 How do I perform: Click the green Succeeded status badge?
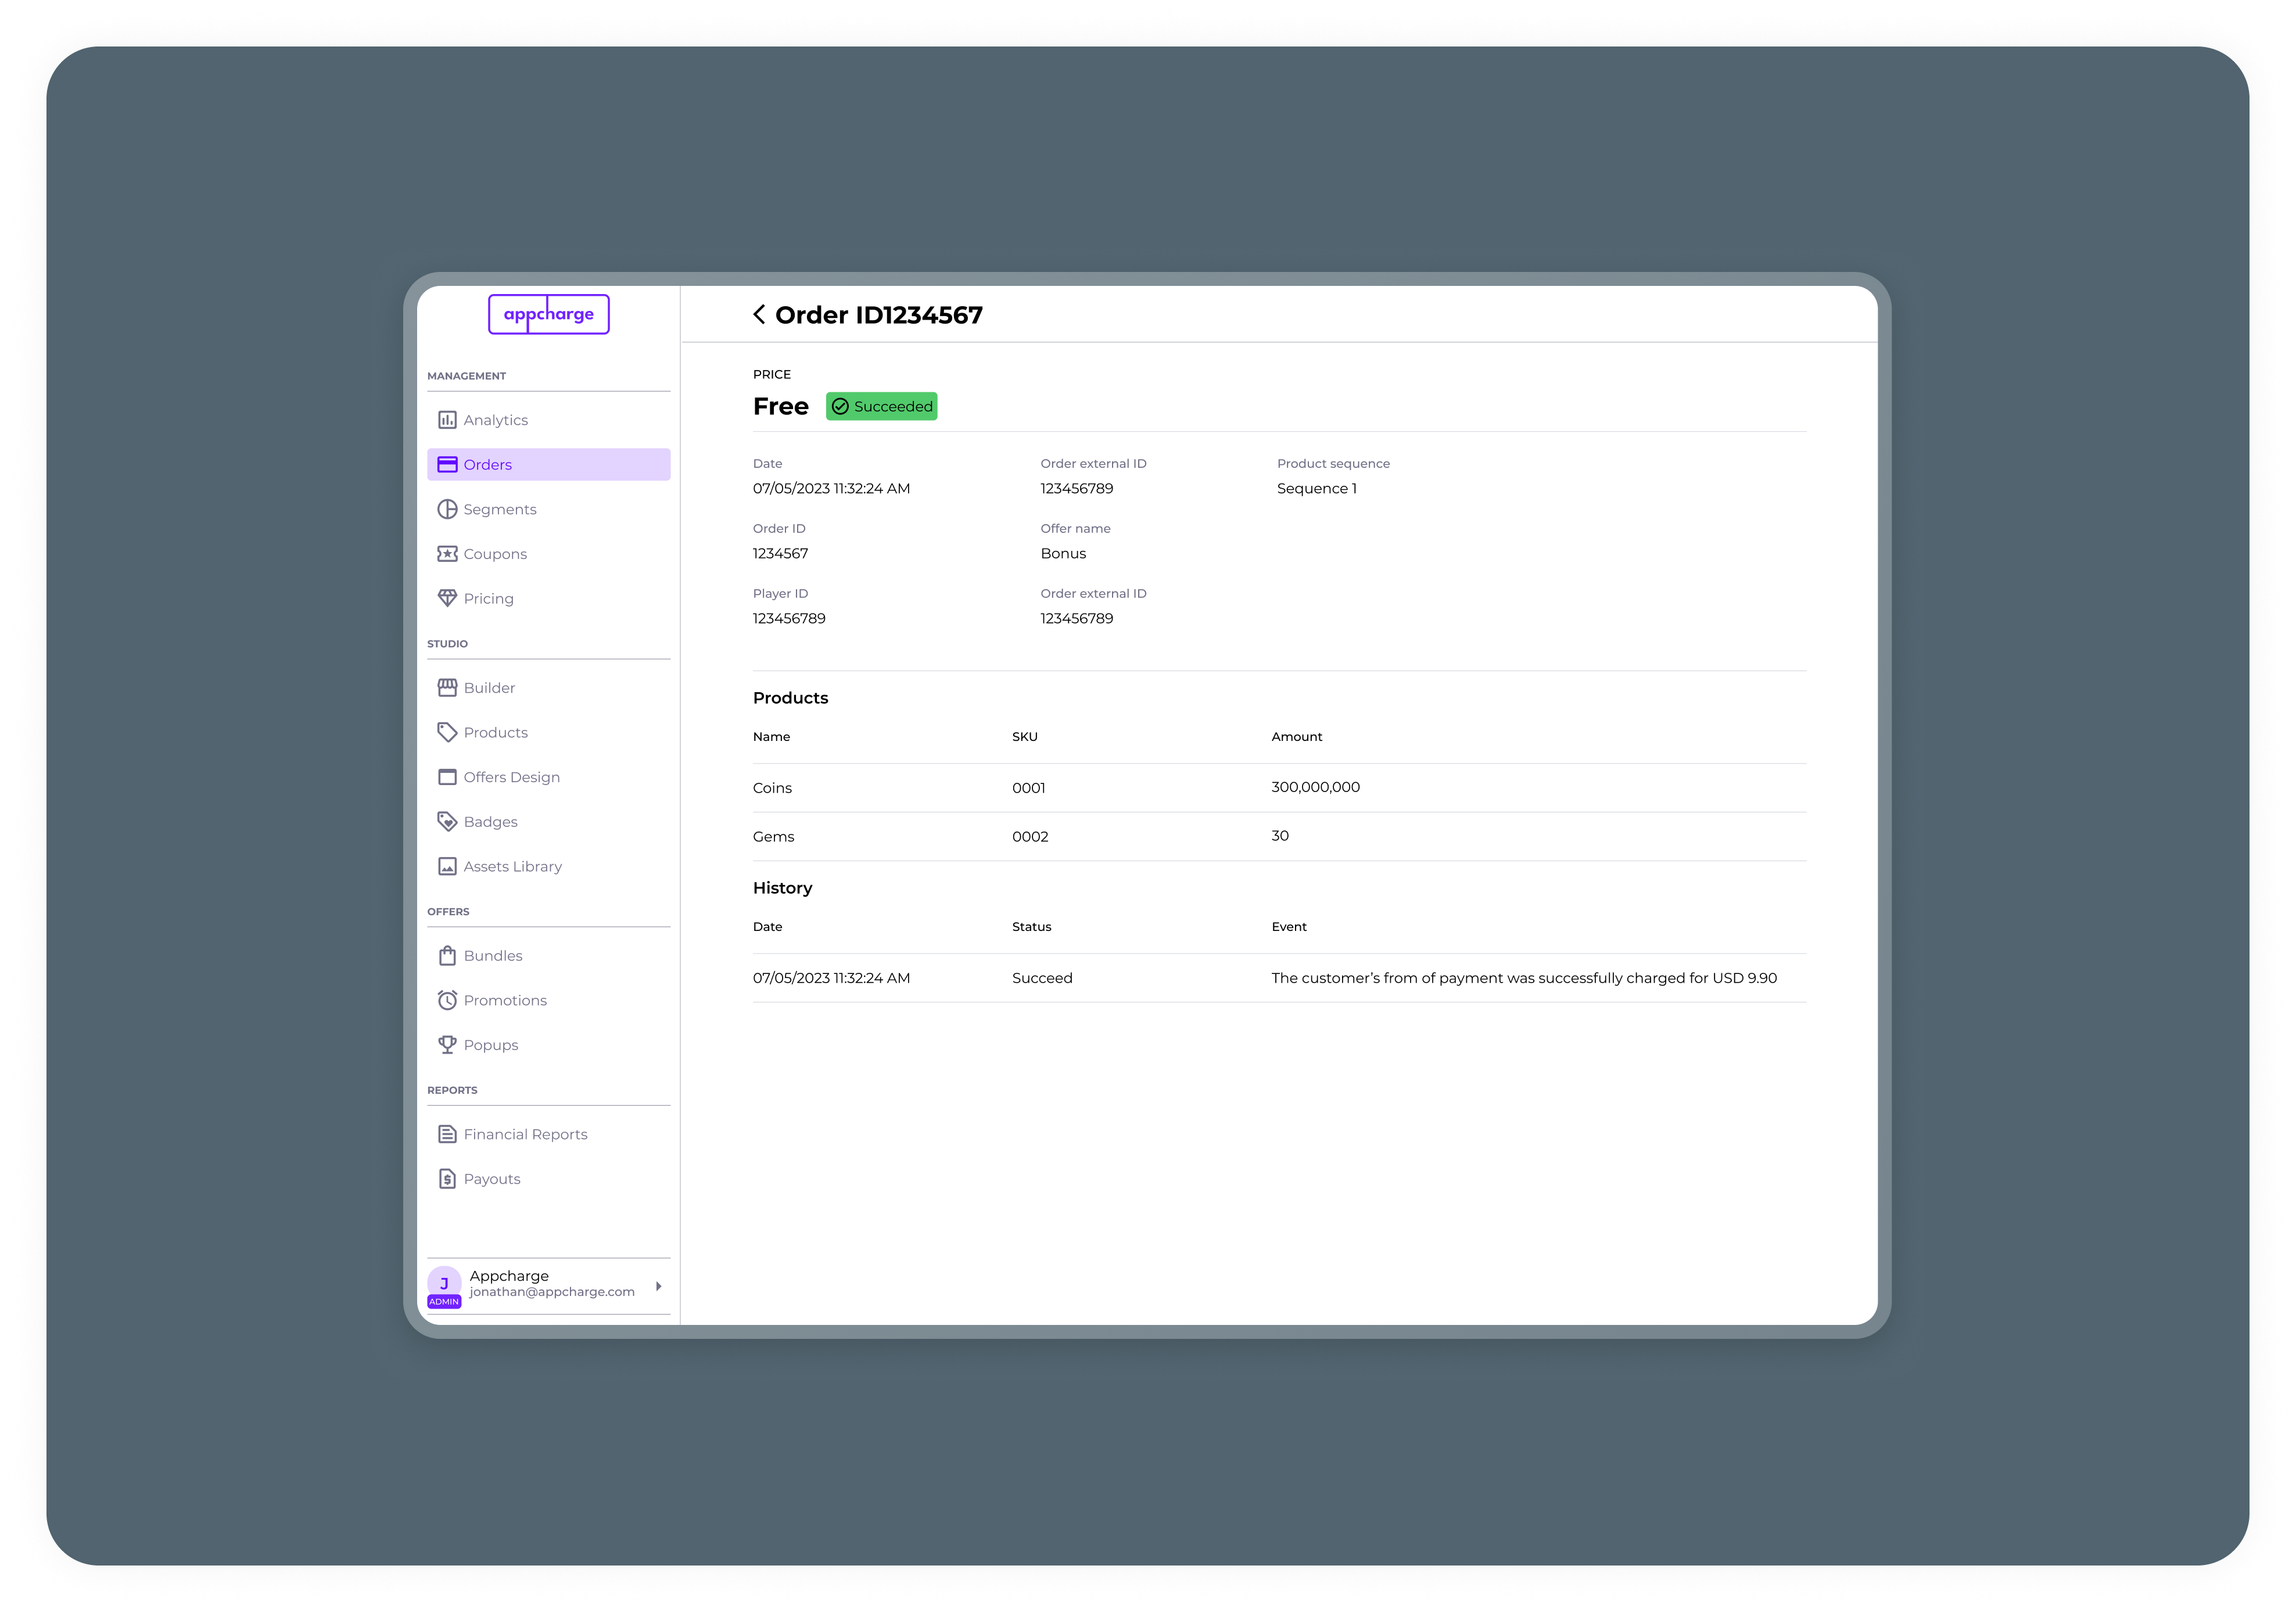[x=881, y=407]
